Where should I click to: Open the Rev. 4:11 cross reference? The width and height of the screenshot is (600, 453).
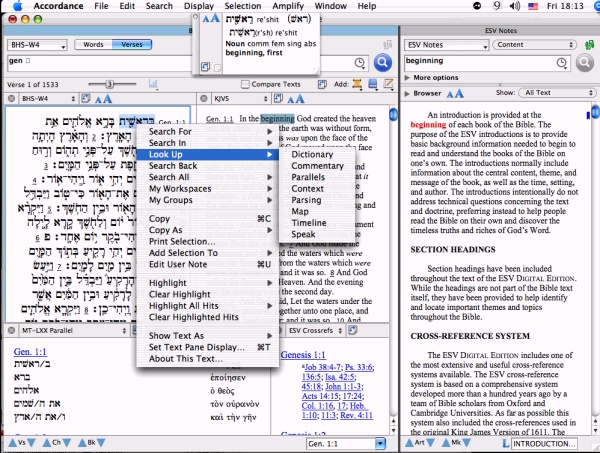click(x=356, y=416)
